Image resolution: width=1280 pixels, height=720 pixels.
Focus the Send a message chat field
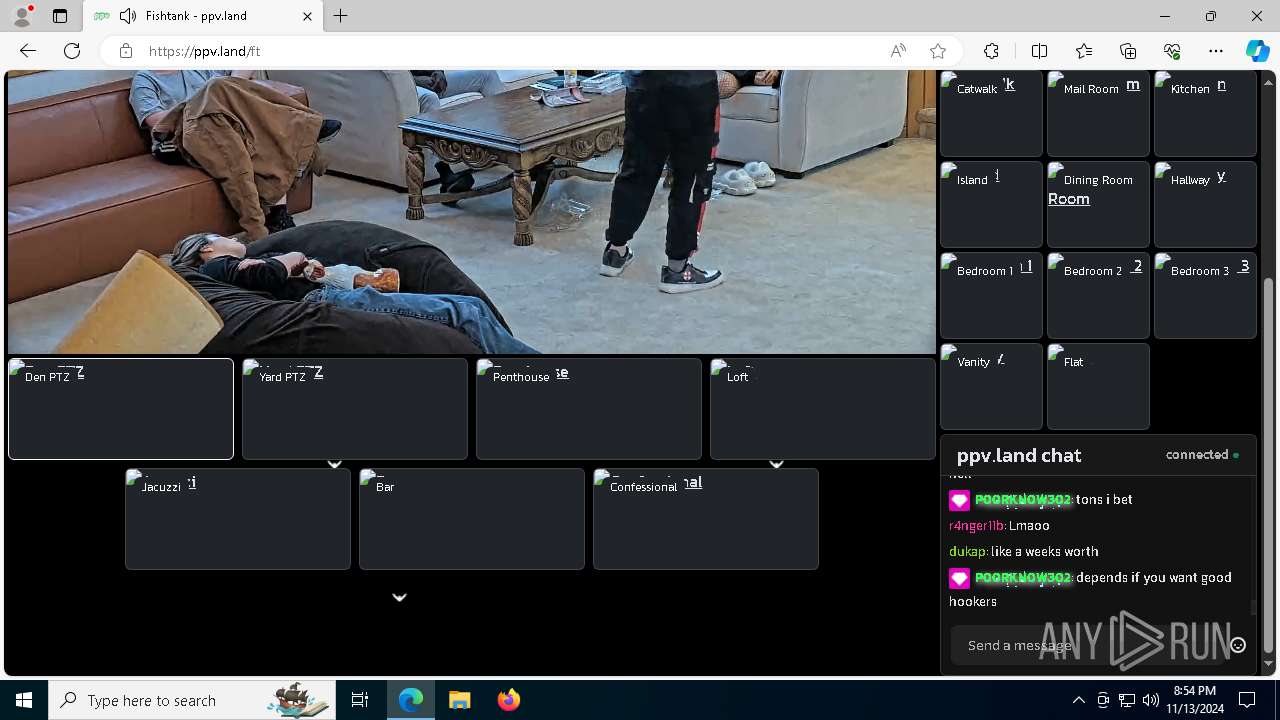click(1088, 645)
